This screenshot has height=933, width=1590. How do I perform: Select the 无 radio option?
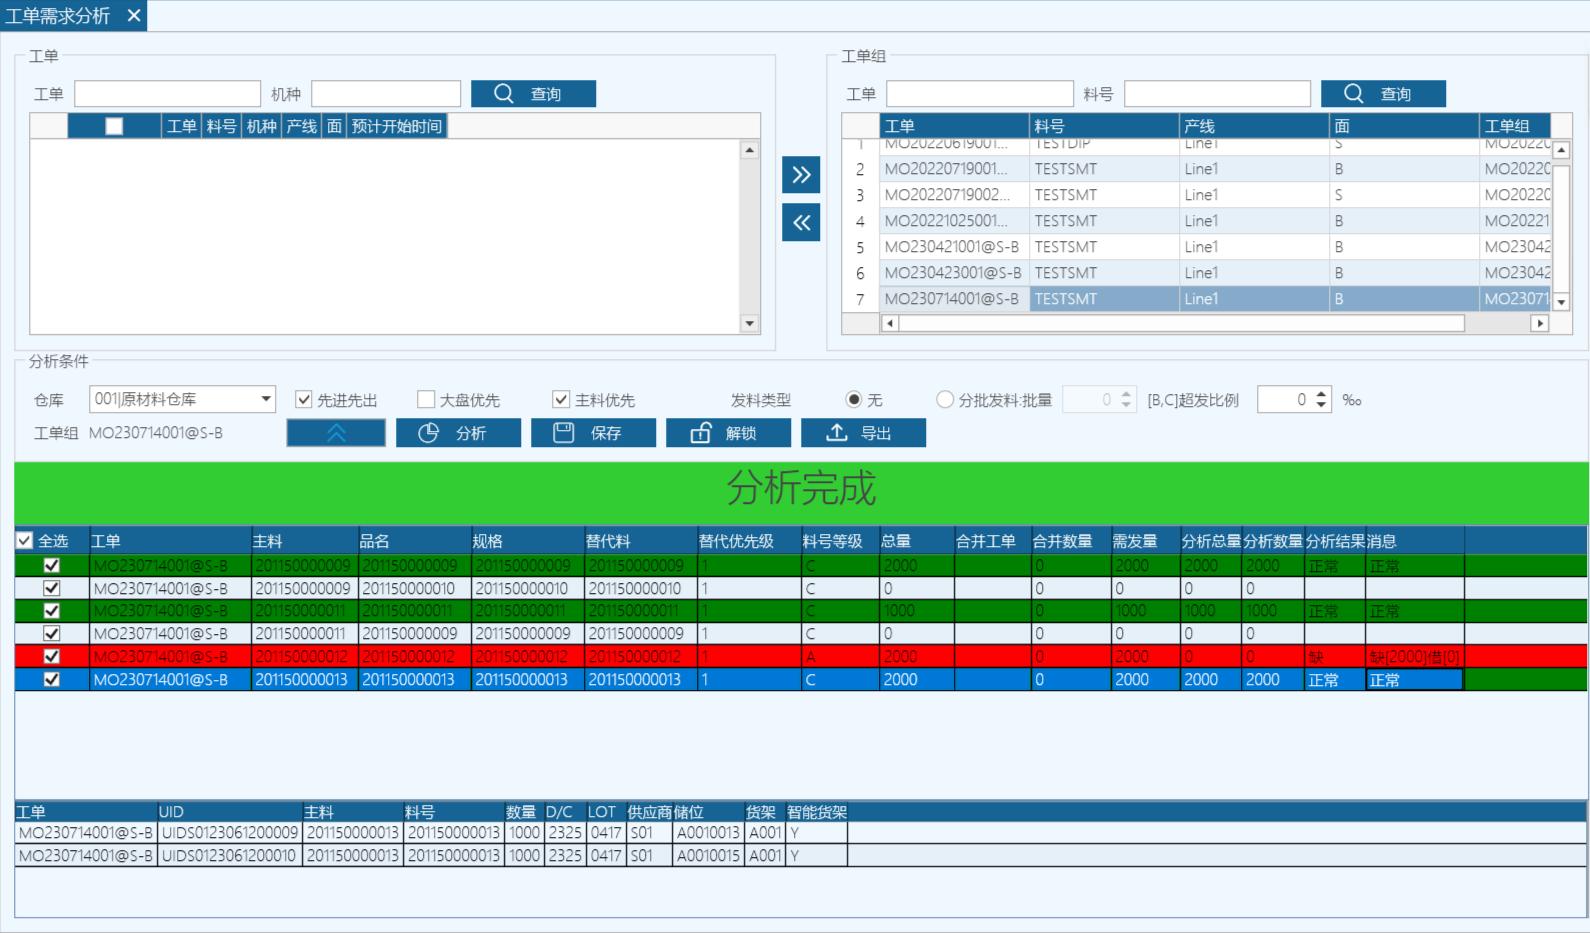click(854, 400)
